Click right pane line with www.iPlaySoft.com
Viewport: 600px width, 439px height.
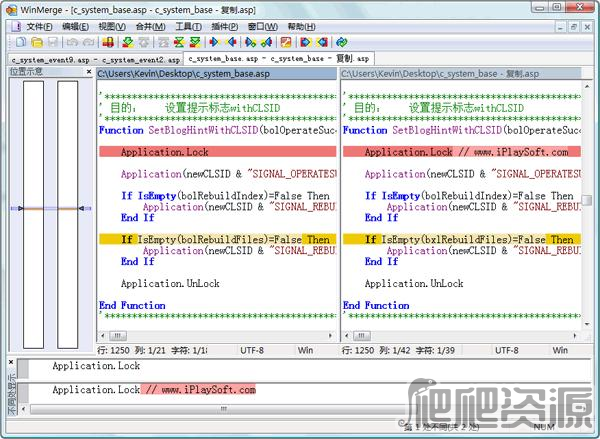point(461,152)
